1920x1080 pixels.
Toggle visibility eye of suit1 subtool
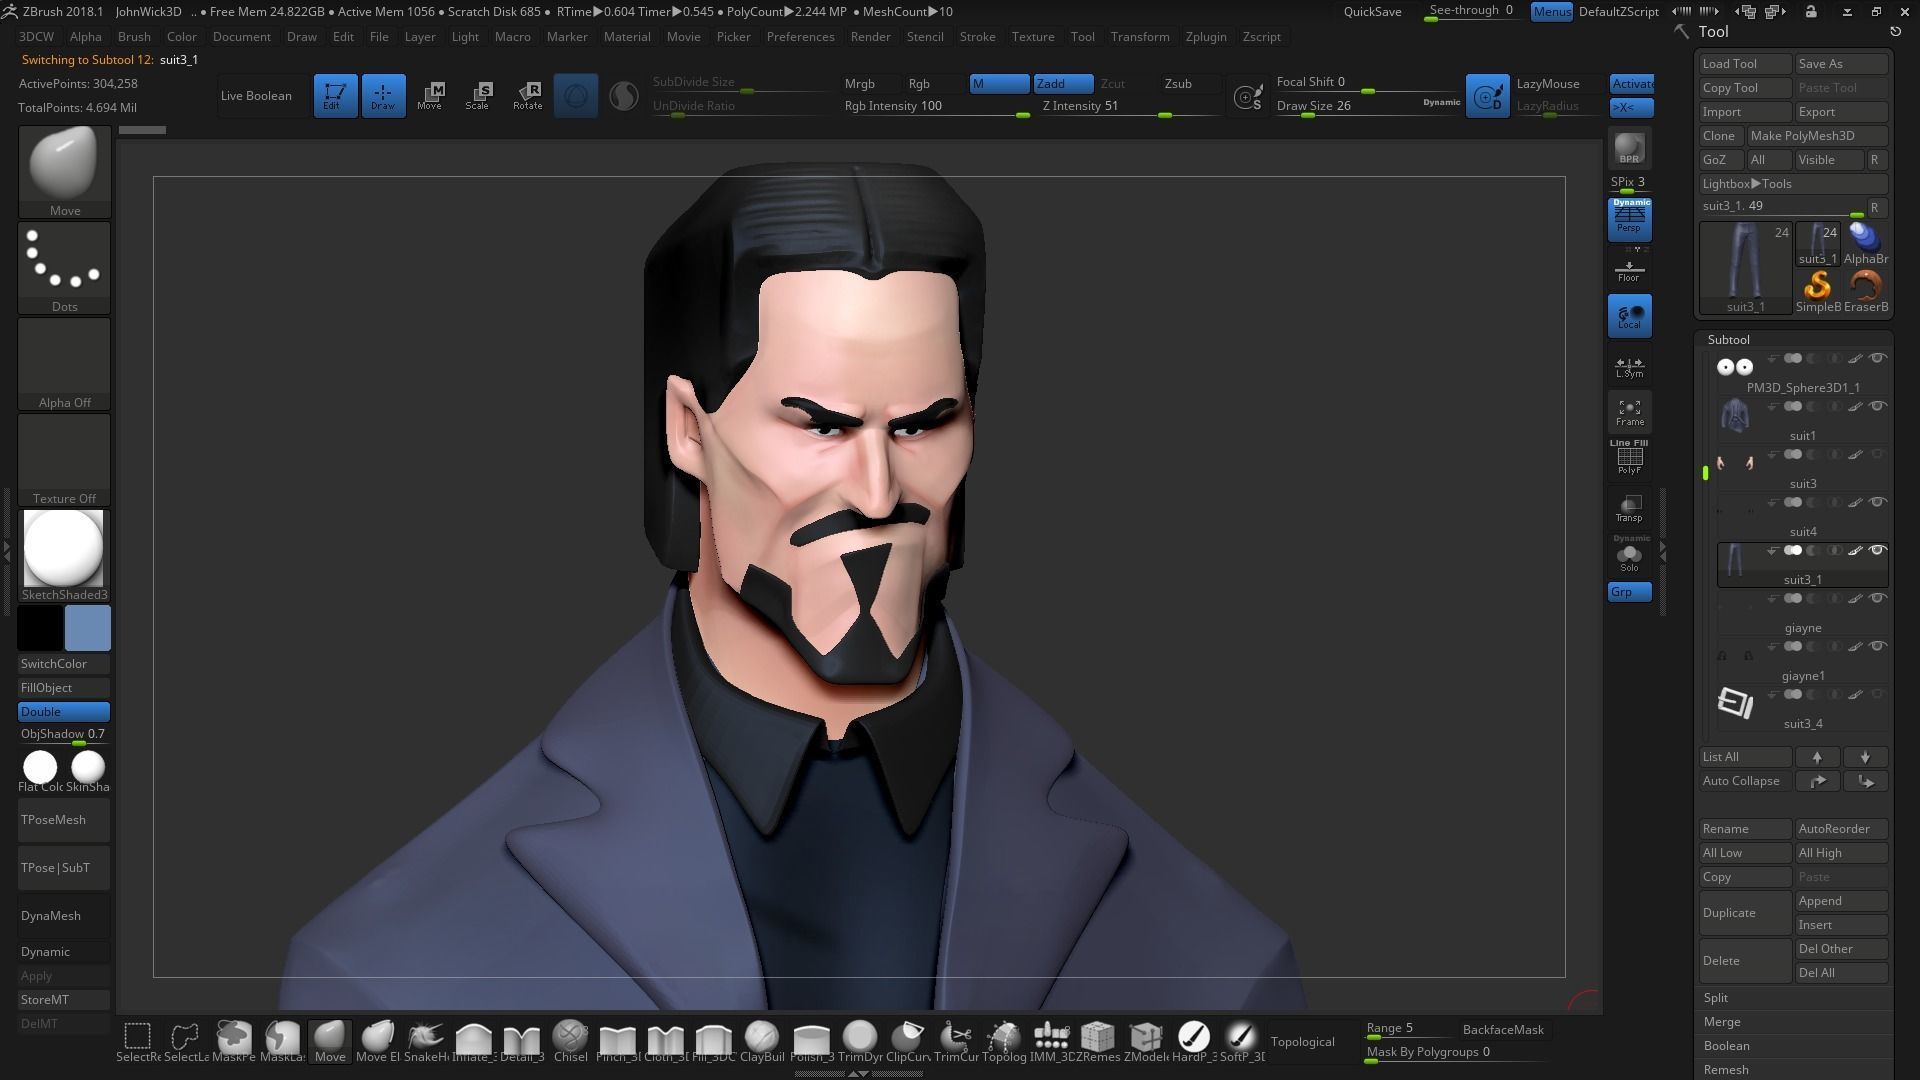(x=1878, y=406)
